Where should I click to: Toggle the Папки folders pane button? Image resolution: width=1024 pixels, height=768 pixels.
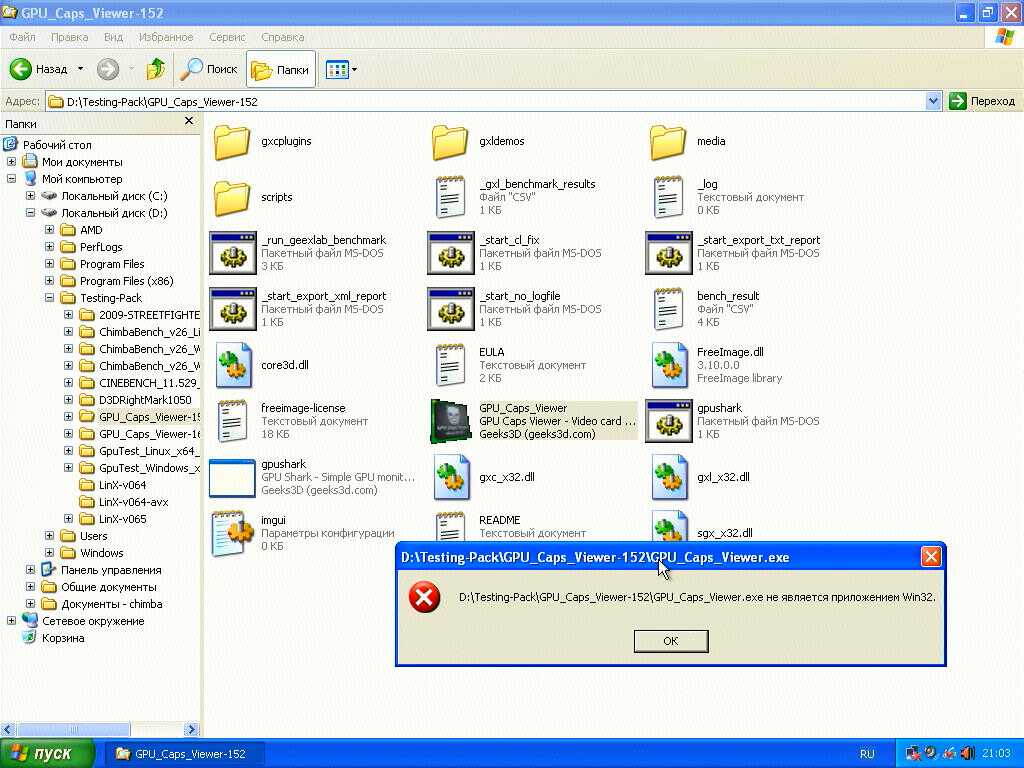[280, 69]
